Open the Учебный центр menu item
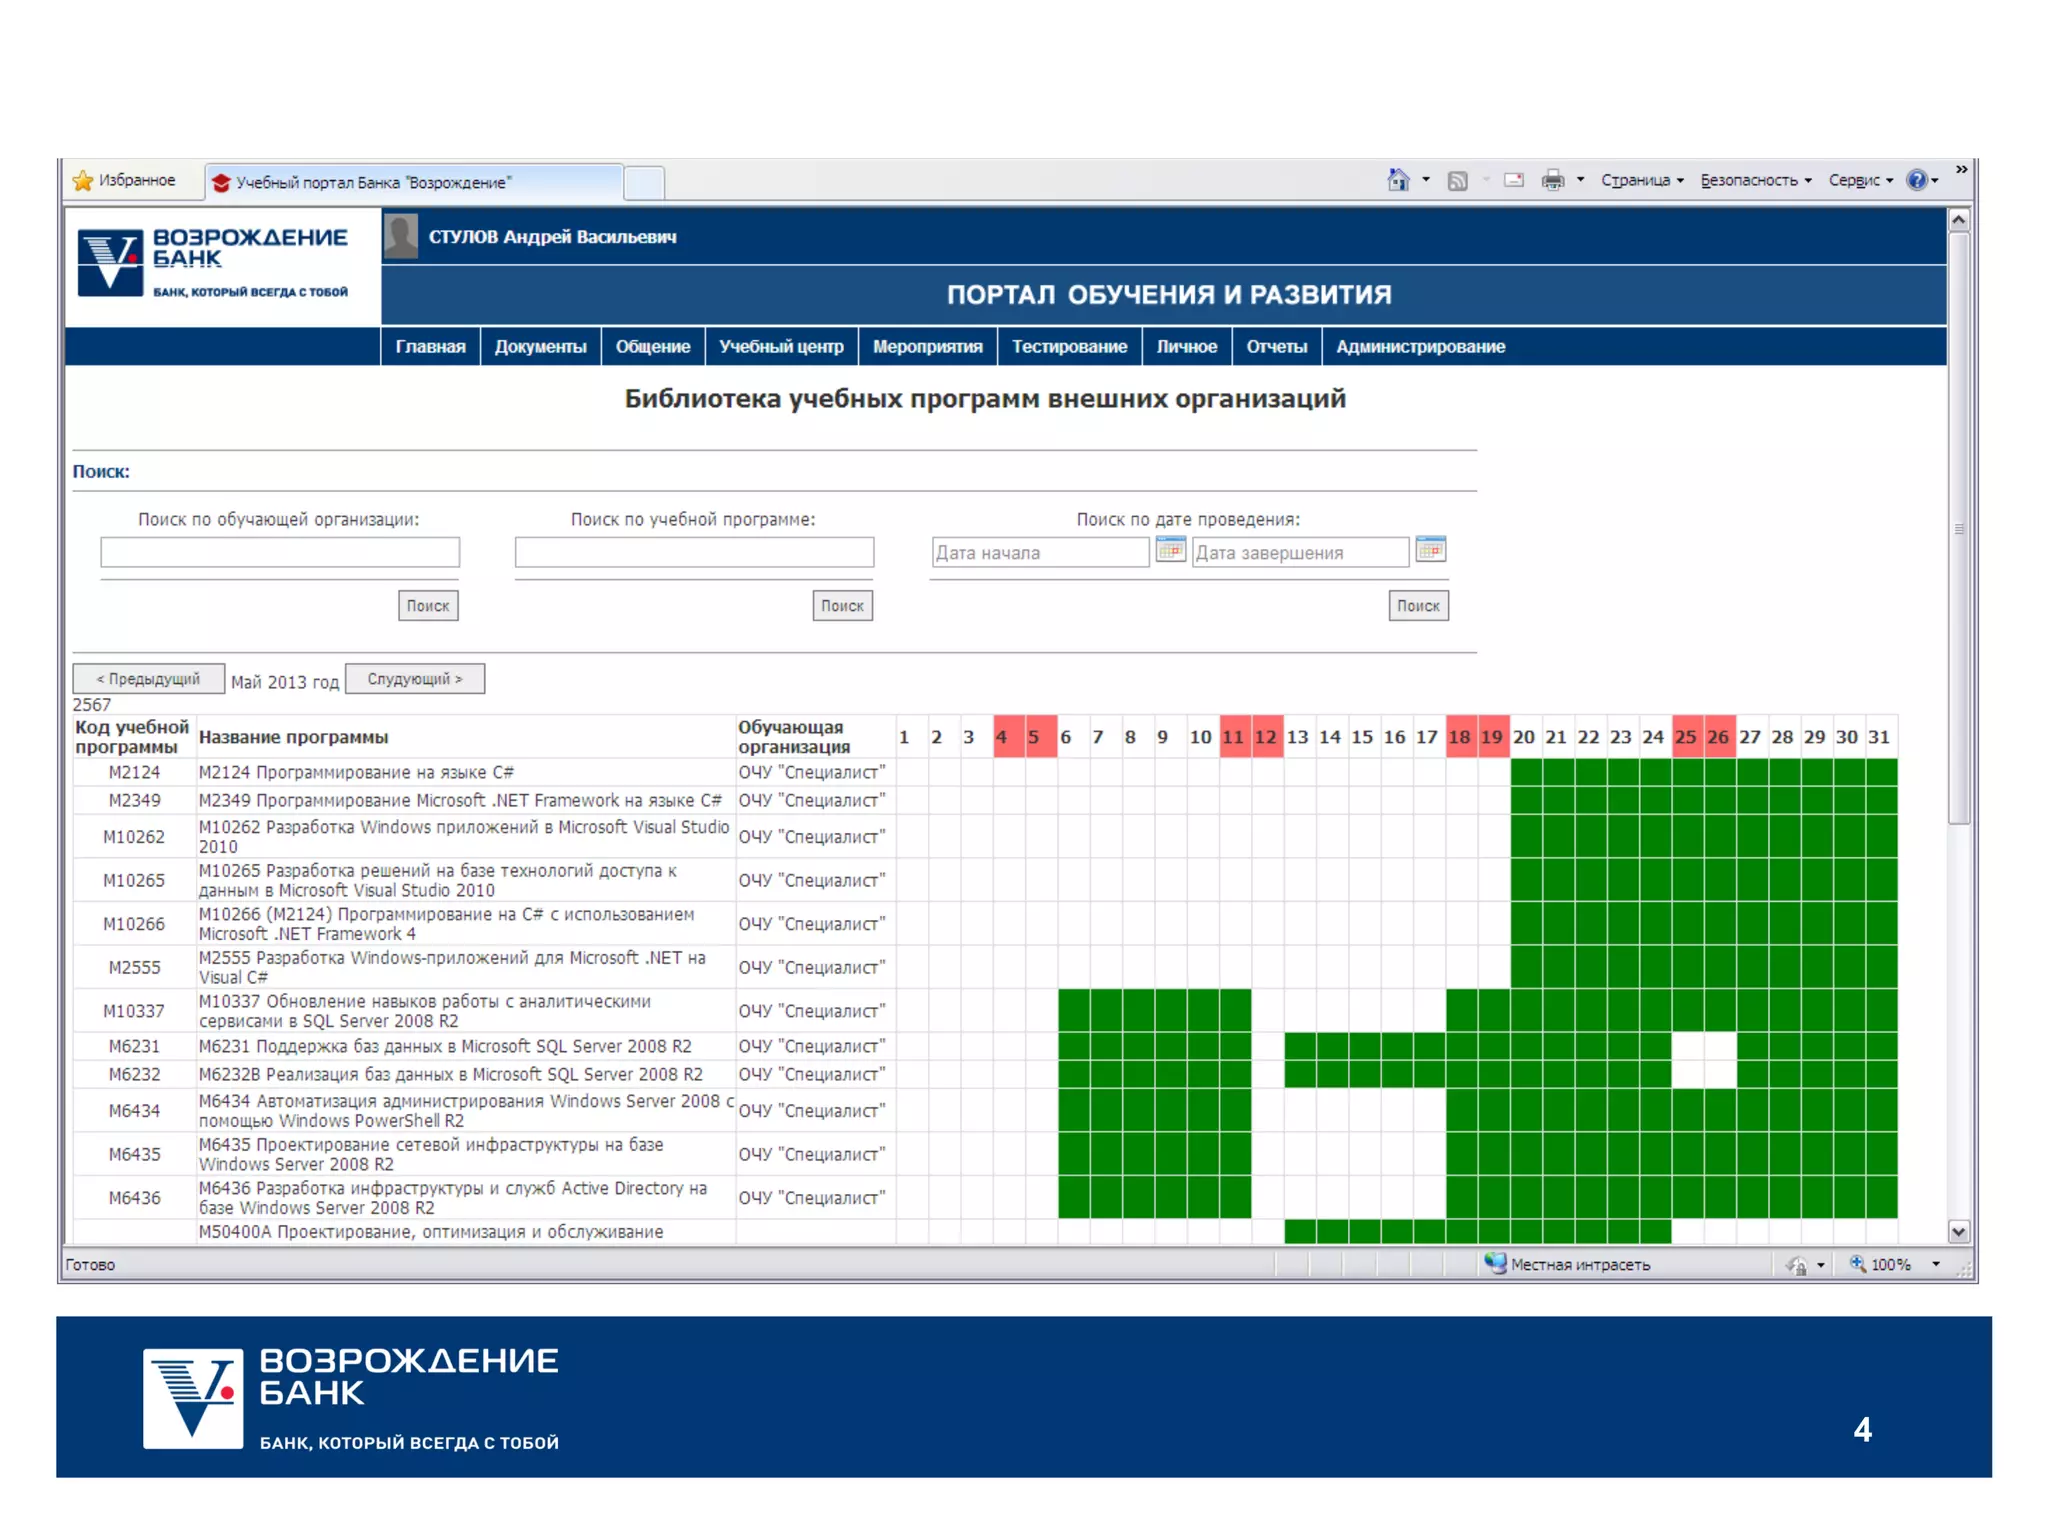The image size is (2048, 1536). [x=781, y=347]
